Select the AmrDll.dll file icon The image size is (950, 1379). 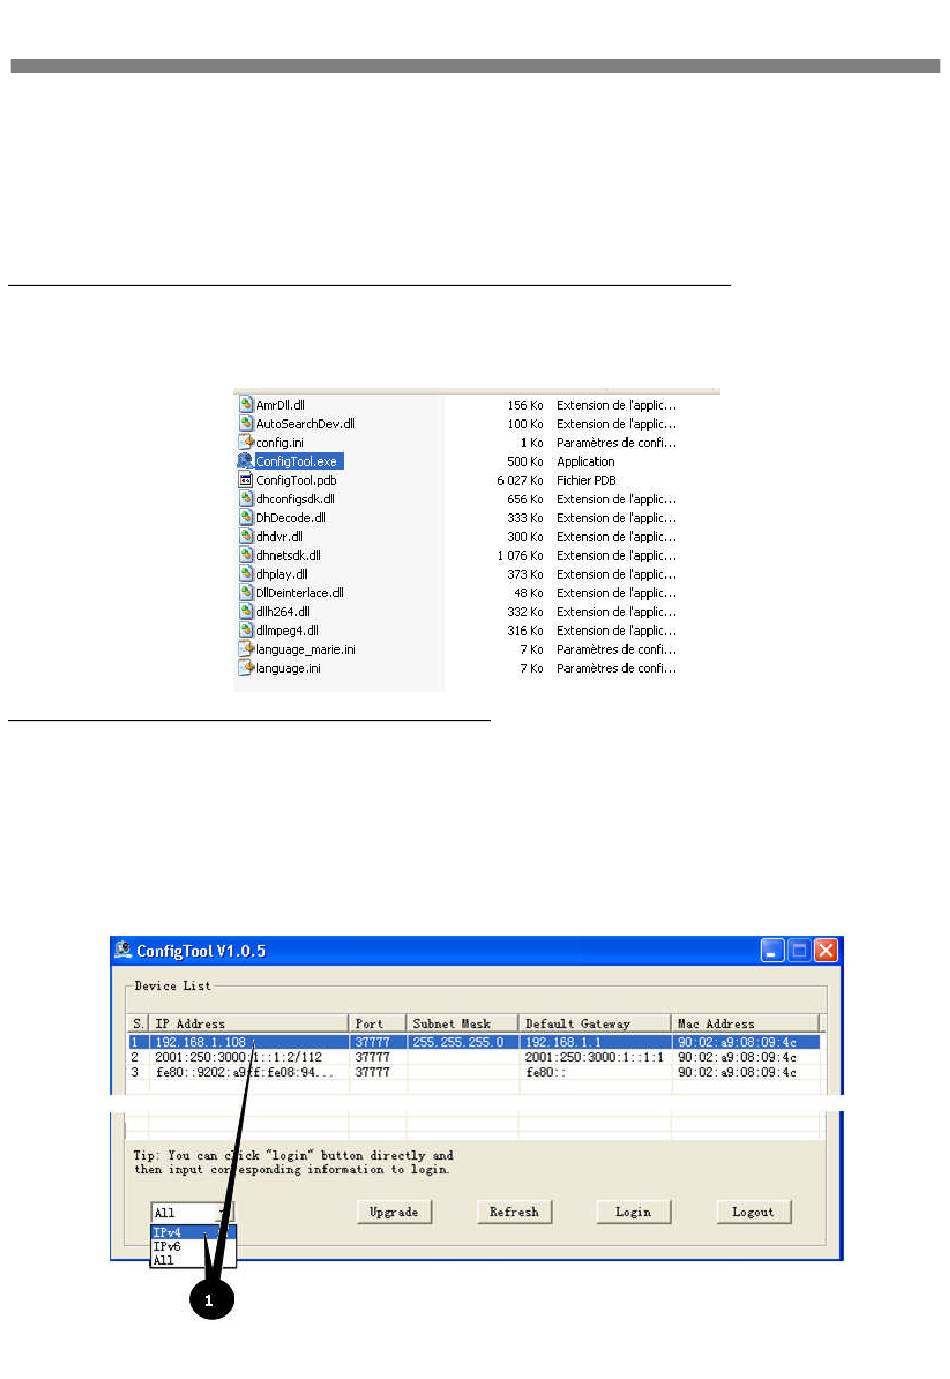point(247,405)
